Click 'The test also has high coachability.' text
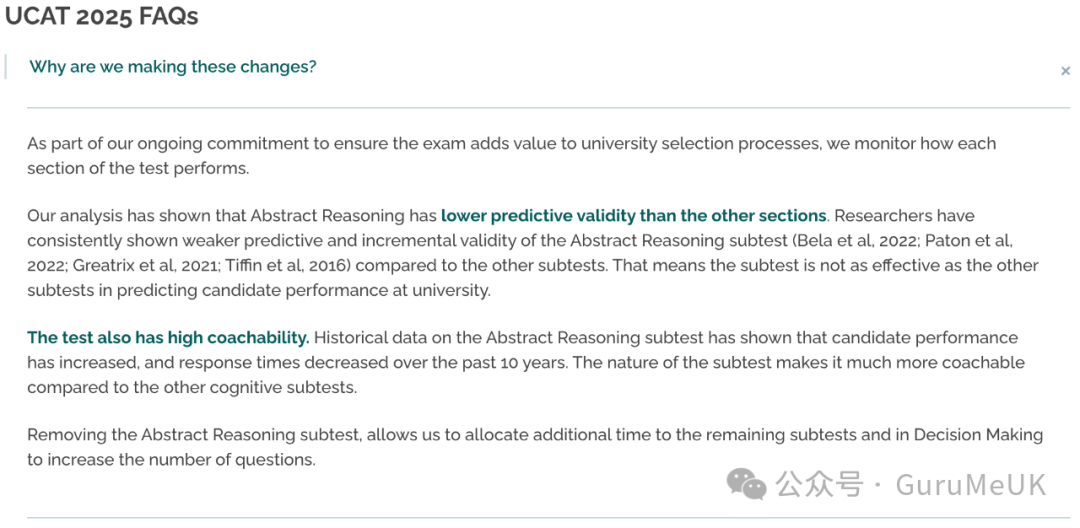Image resolution: width=1080 pixels, height=528 pixels. click(168, 338)
